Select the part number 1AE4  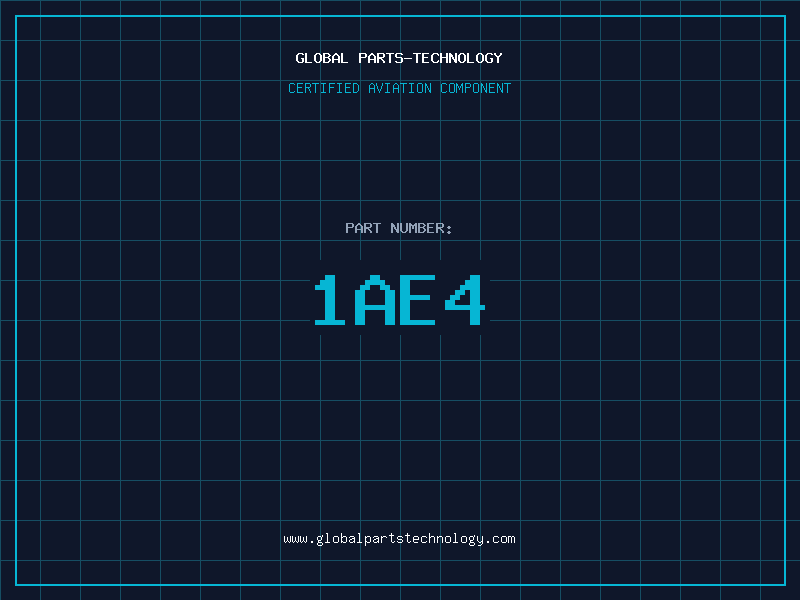399,300
